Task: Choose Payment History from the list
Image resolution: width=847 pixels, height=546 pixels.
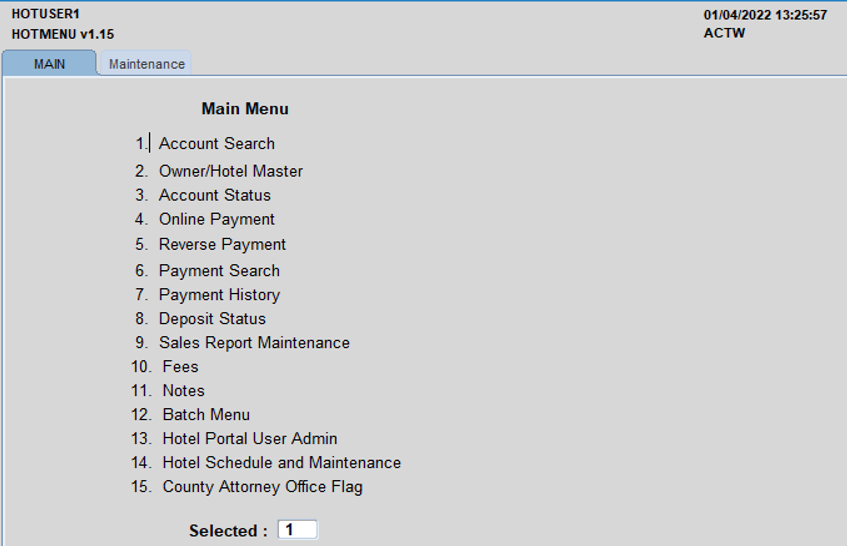Action: 219,295
